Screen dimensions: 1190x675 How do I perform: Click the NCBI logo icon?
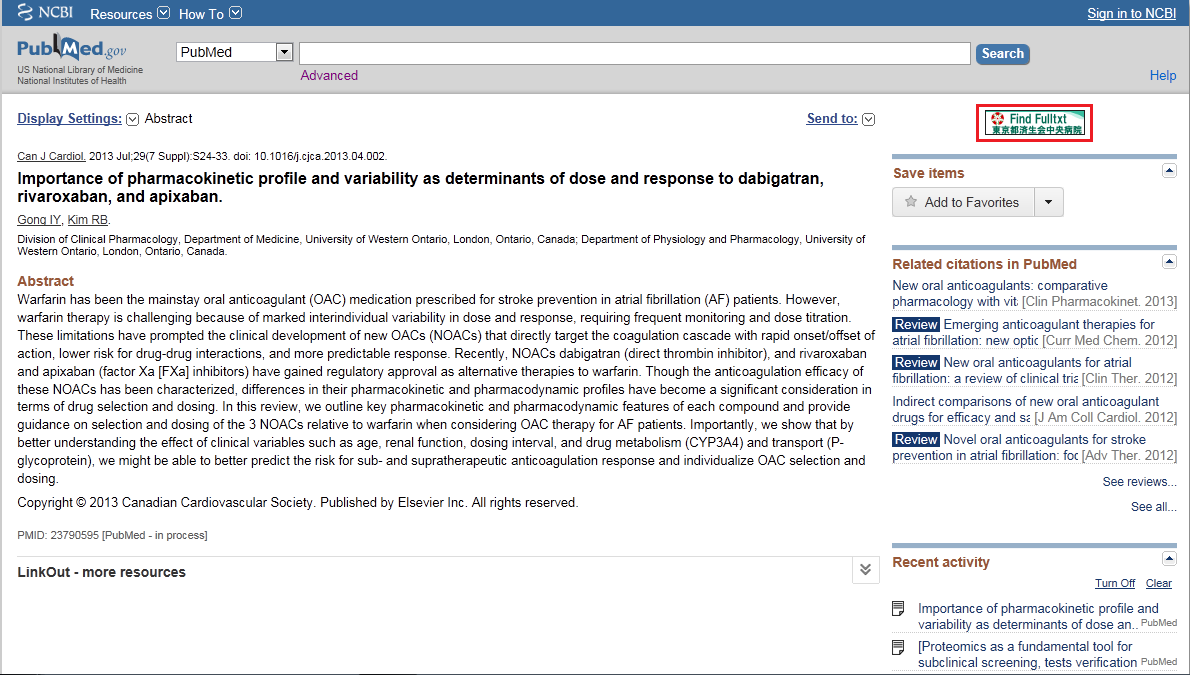click(25, 12)
